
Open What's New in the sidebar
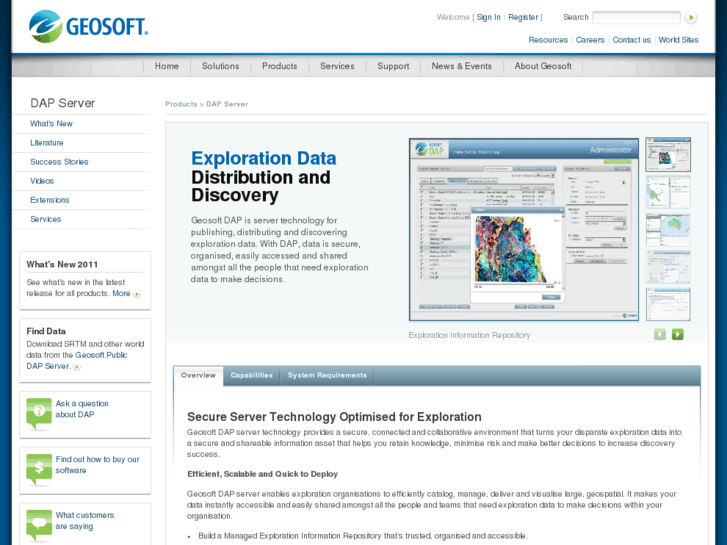point(51,124)
